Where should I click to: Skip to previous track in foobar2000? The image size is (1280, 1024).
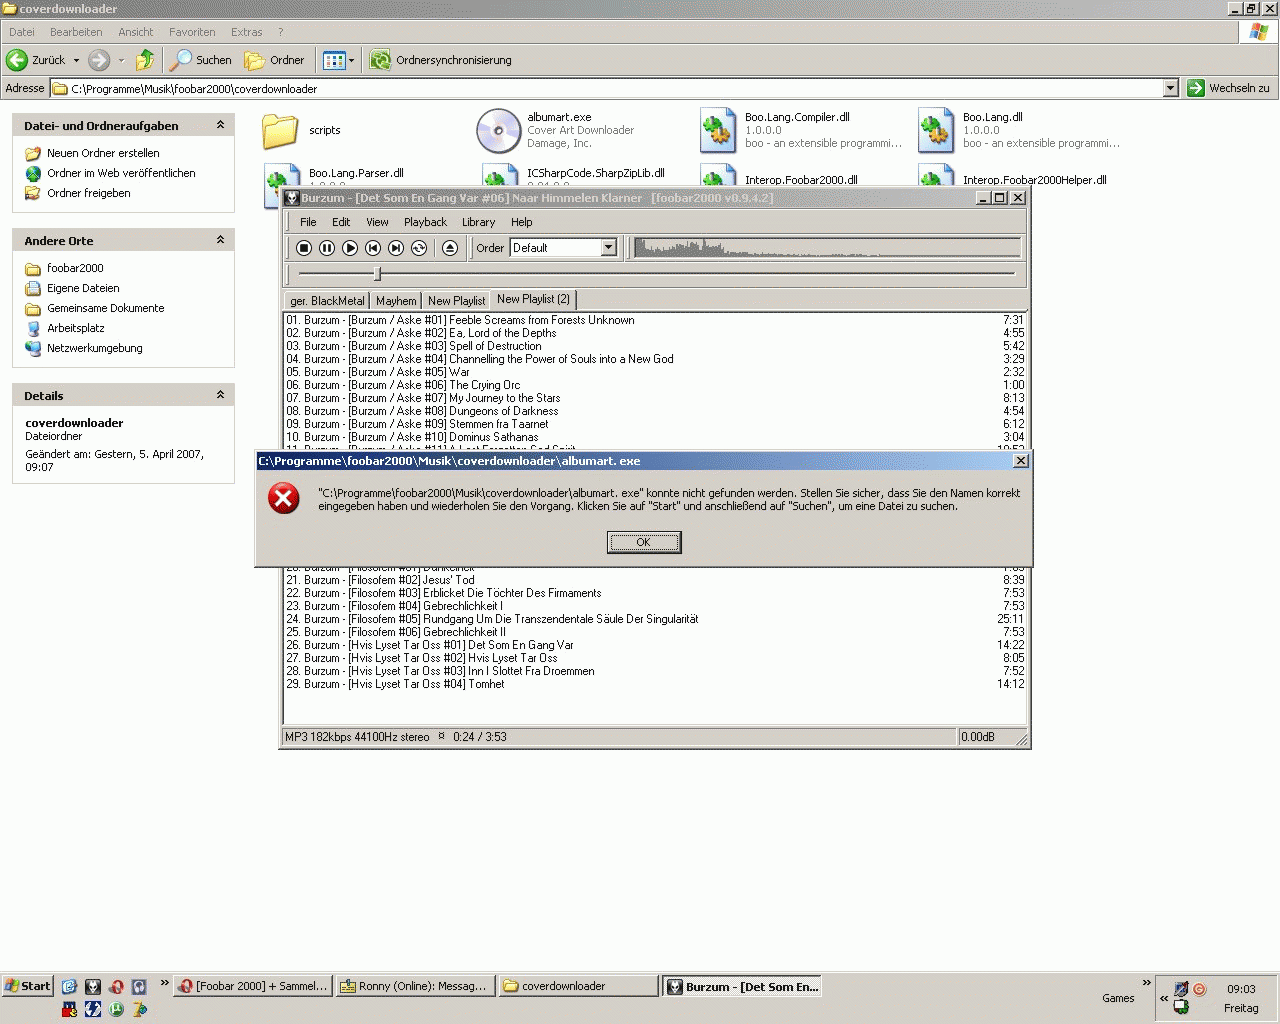click(x=373, y=248)
